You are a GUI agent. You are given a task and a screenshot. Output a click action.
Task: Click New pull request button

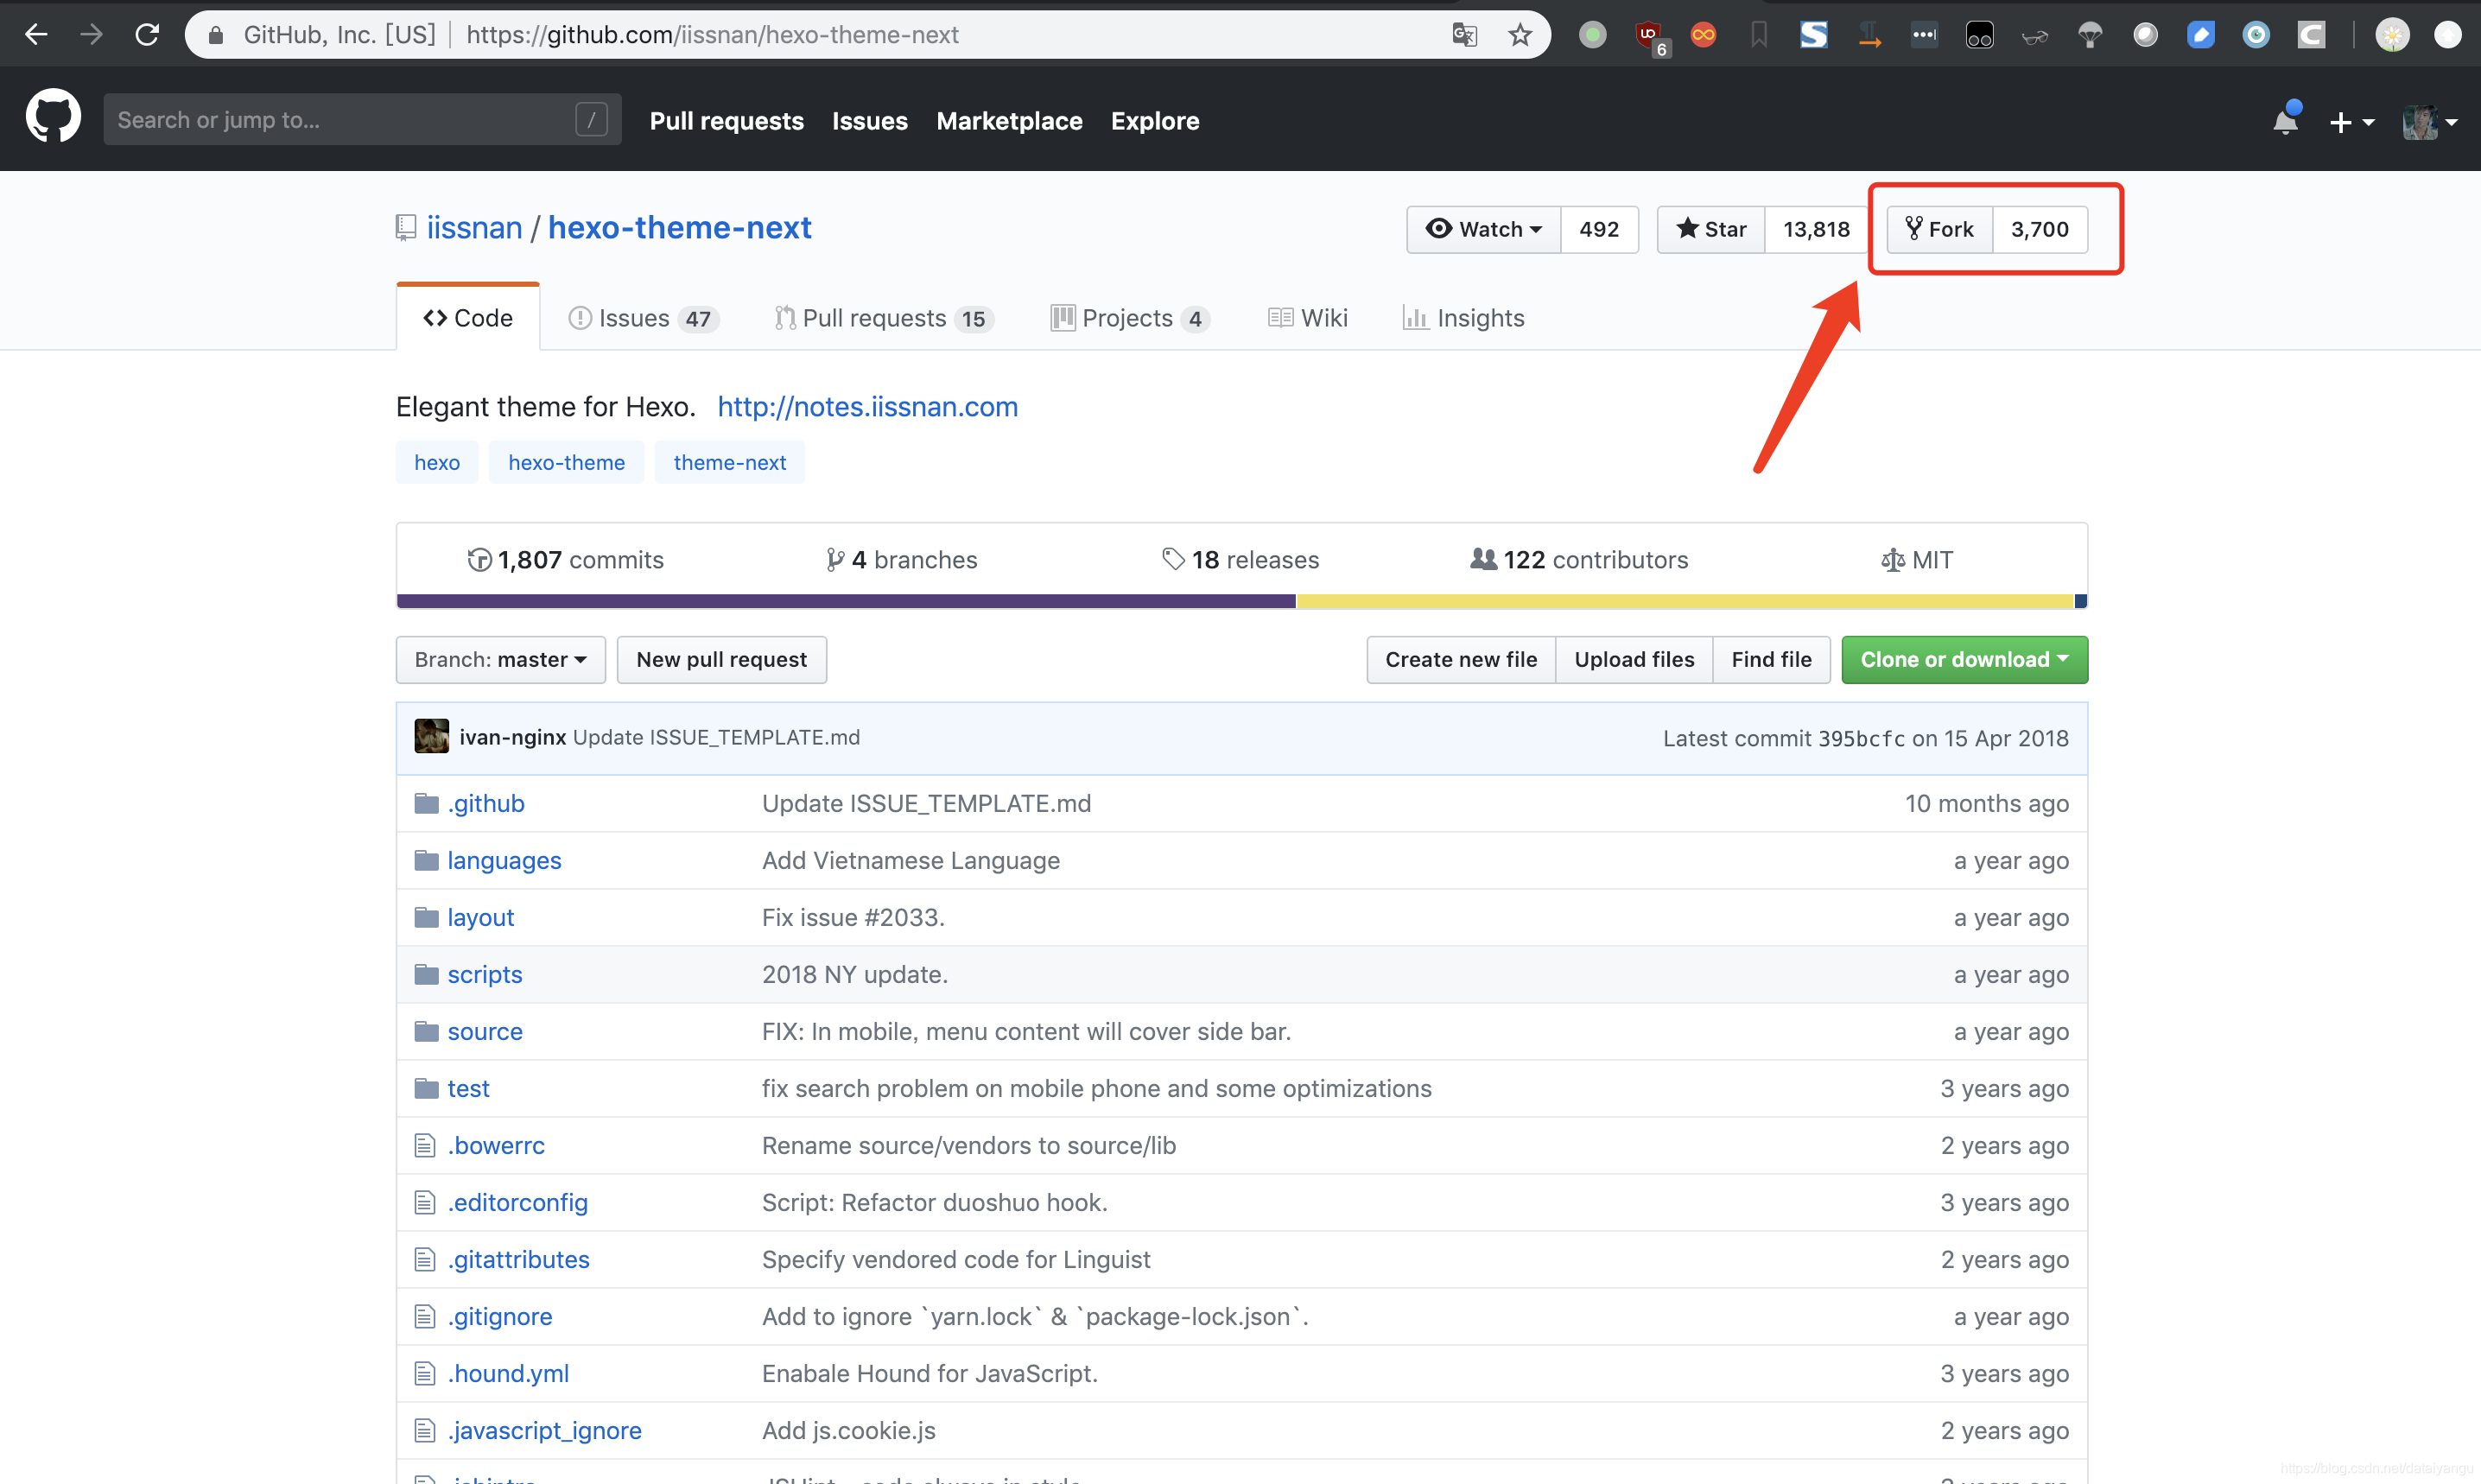(722, 660)
